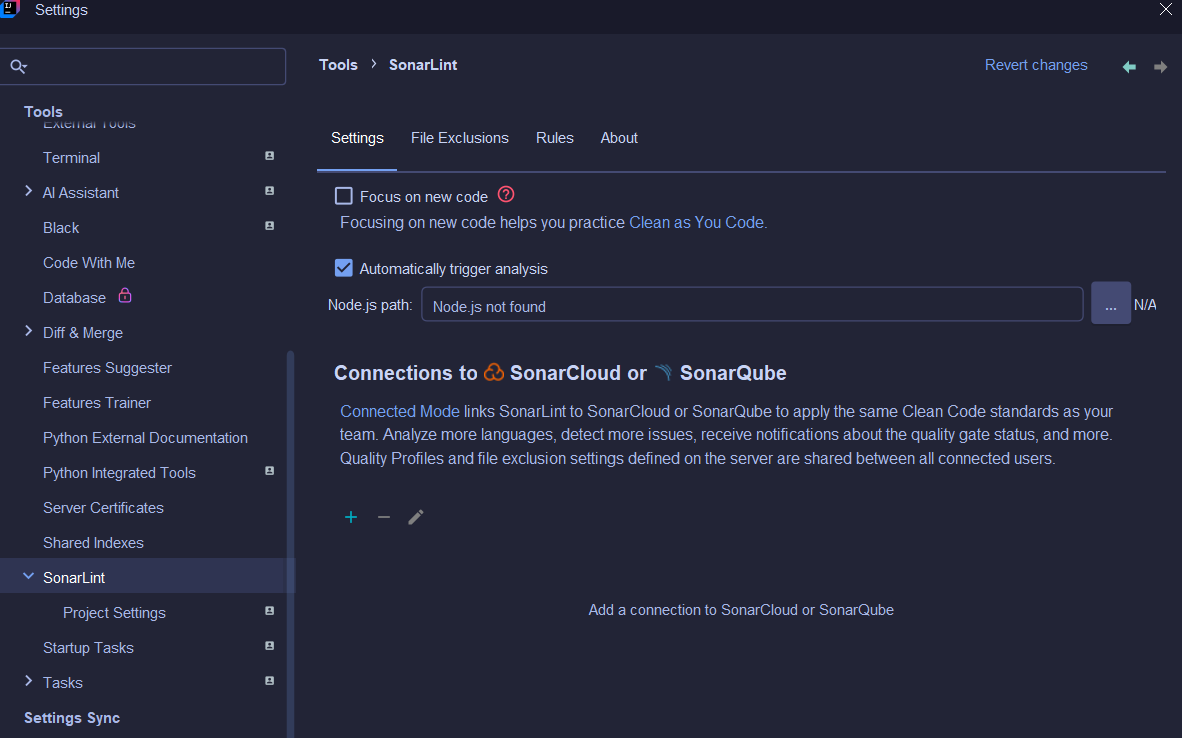Switch to the Settings tab
This screenshot has width=1182, height=738.
tap(357, 138)
